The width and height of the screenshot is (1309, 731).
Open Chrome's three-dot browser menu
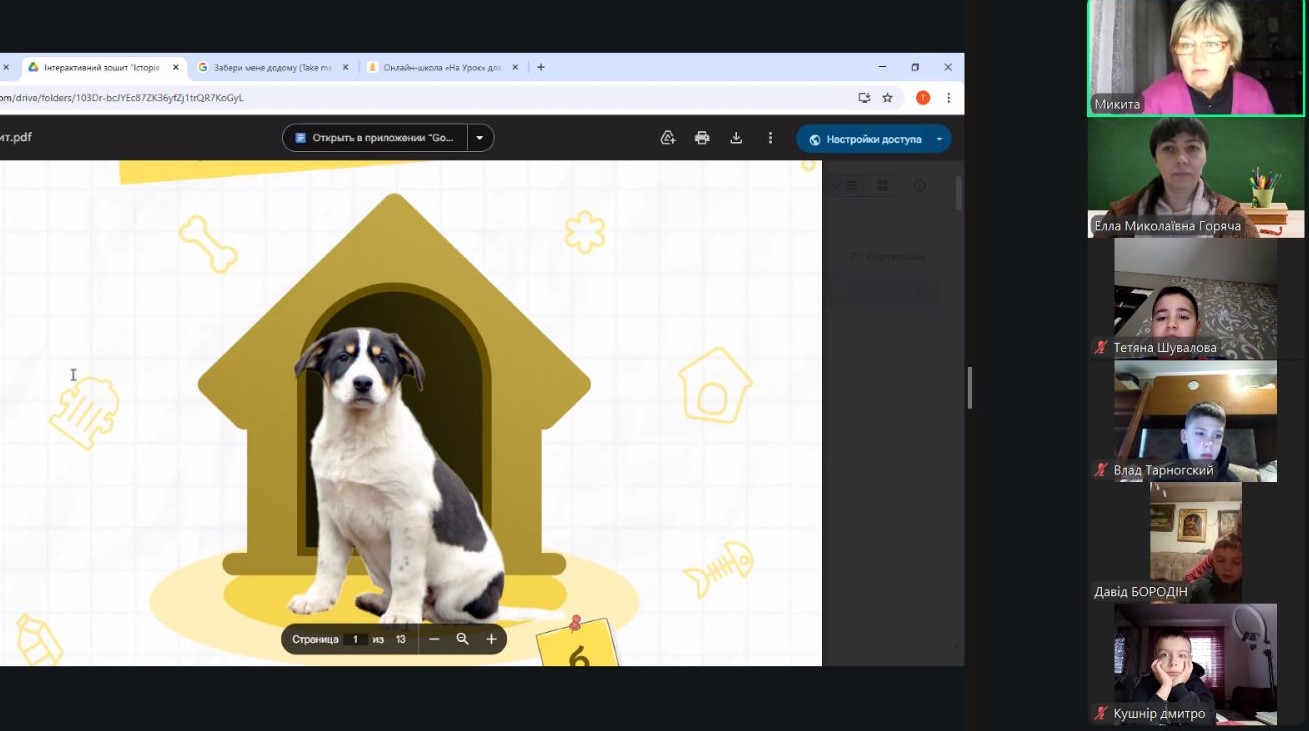tap(948, 98)
